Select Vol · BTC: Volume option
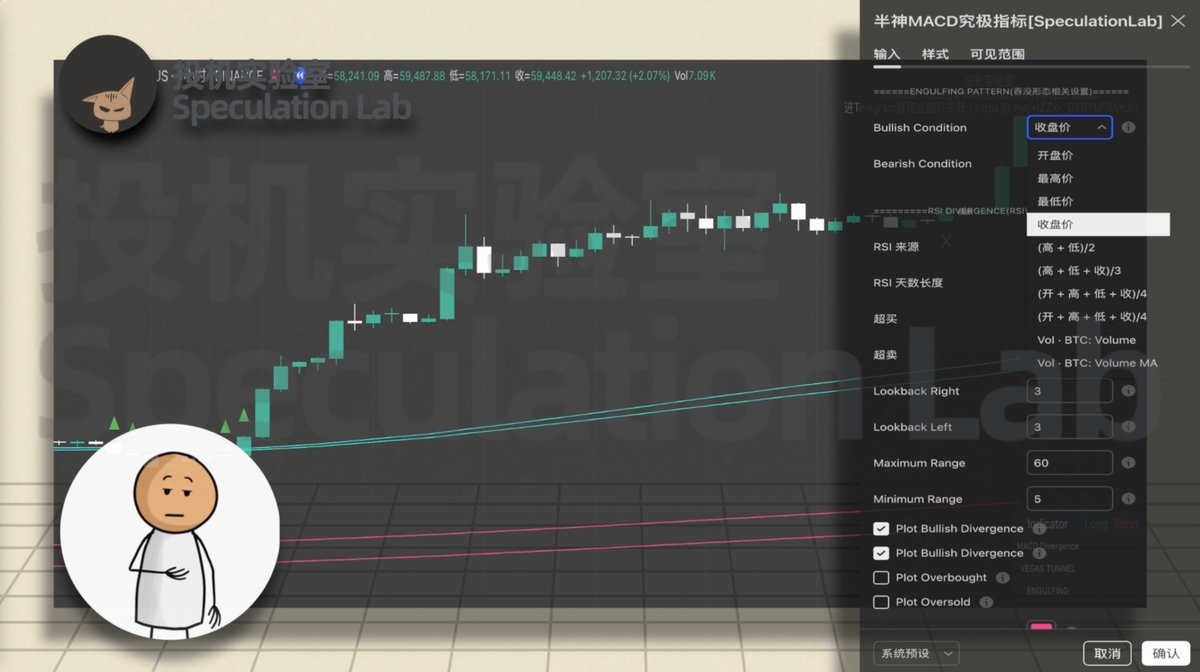Viewport: 1200px width, 672px height. coord(1098,340)
